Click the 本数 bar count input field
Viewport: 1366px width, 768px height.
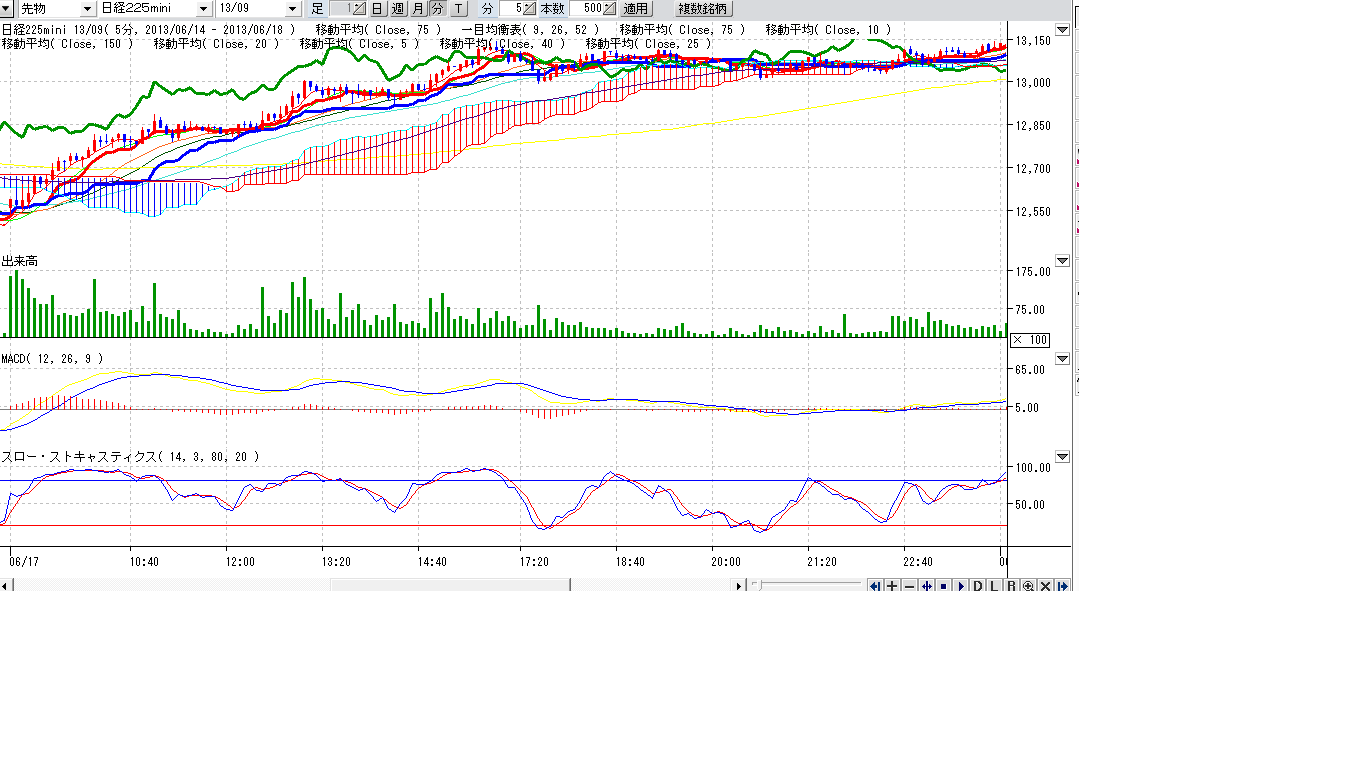(x=585, y=8)
